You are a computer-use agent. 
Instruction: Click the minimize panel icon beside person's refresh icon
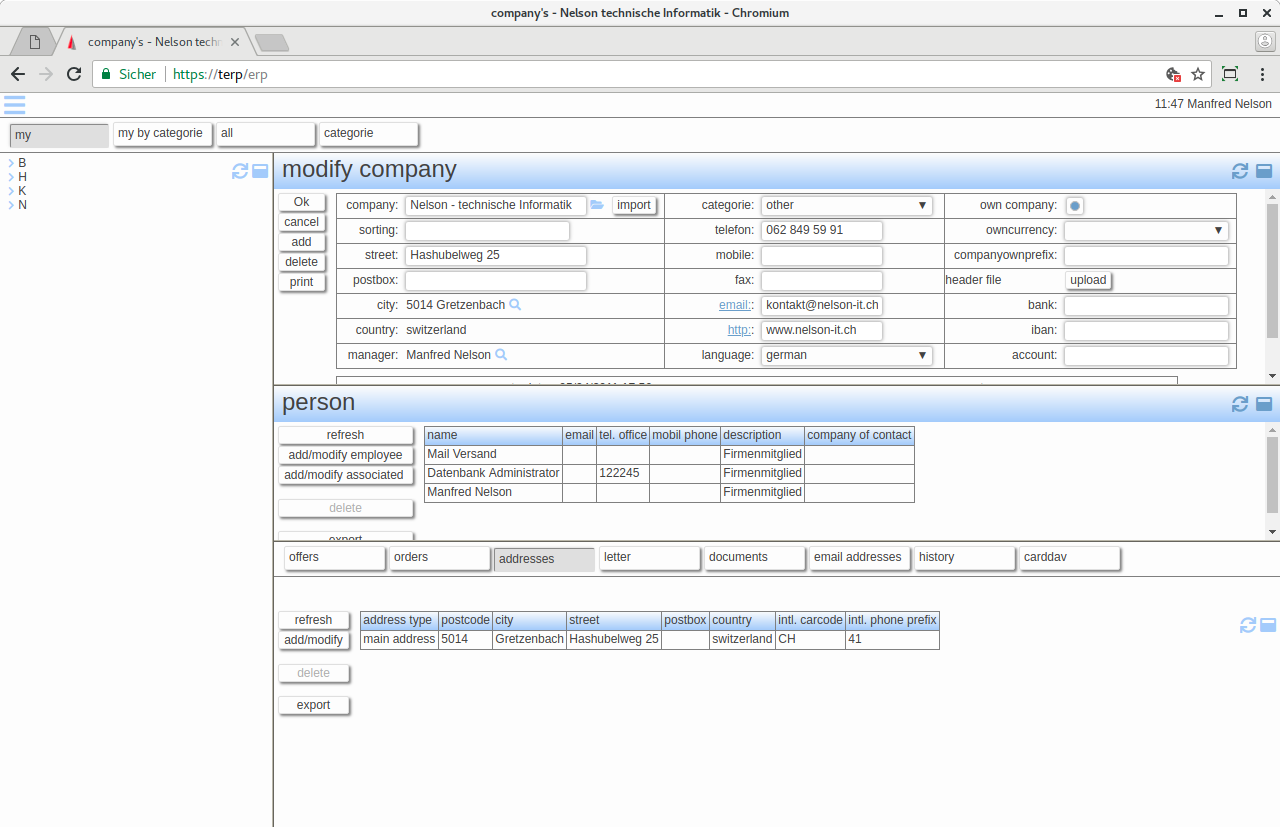(x=1263, y=404)
